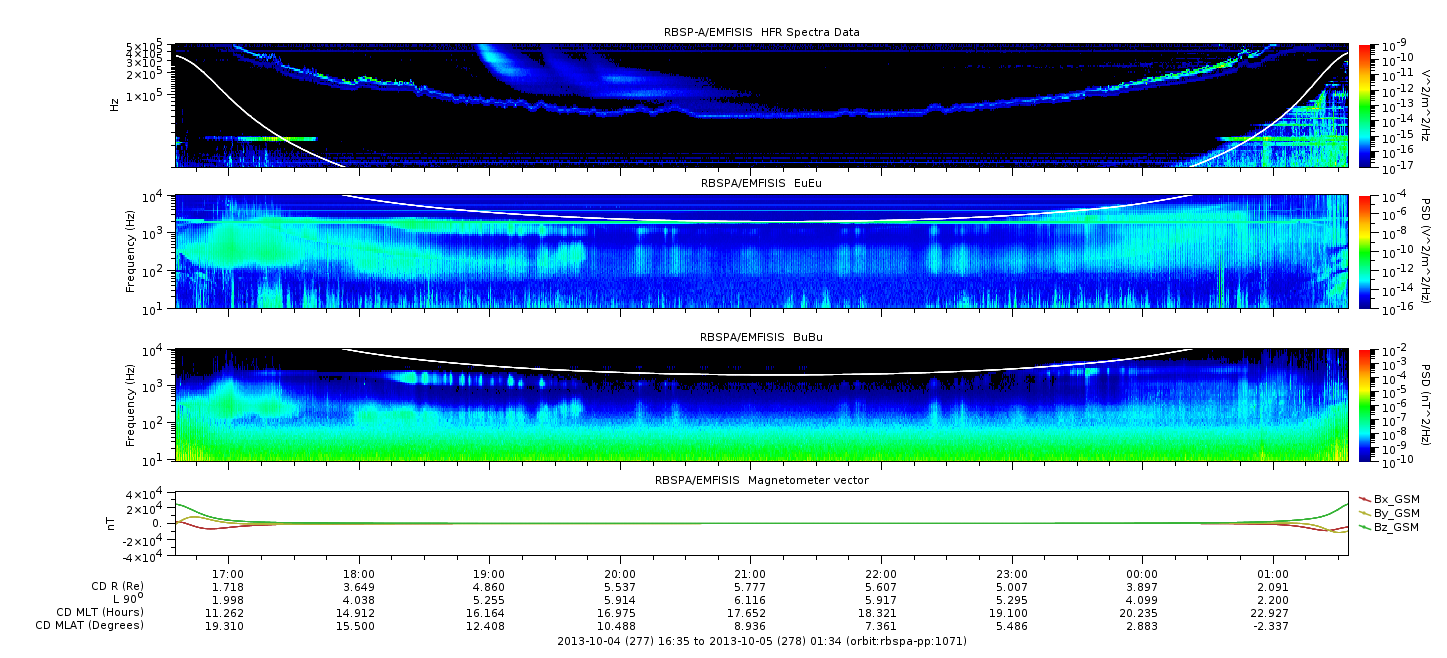
Task: Click the HFR Spectra Data color bar
Action: (x=1366, y=105)
